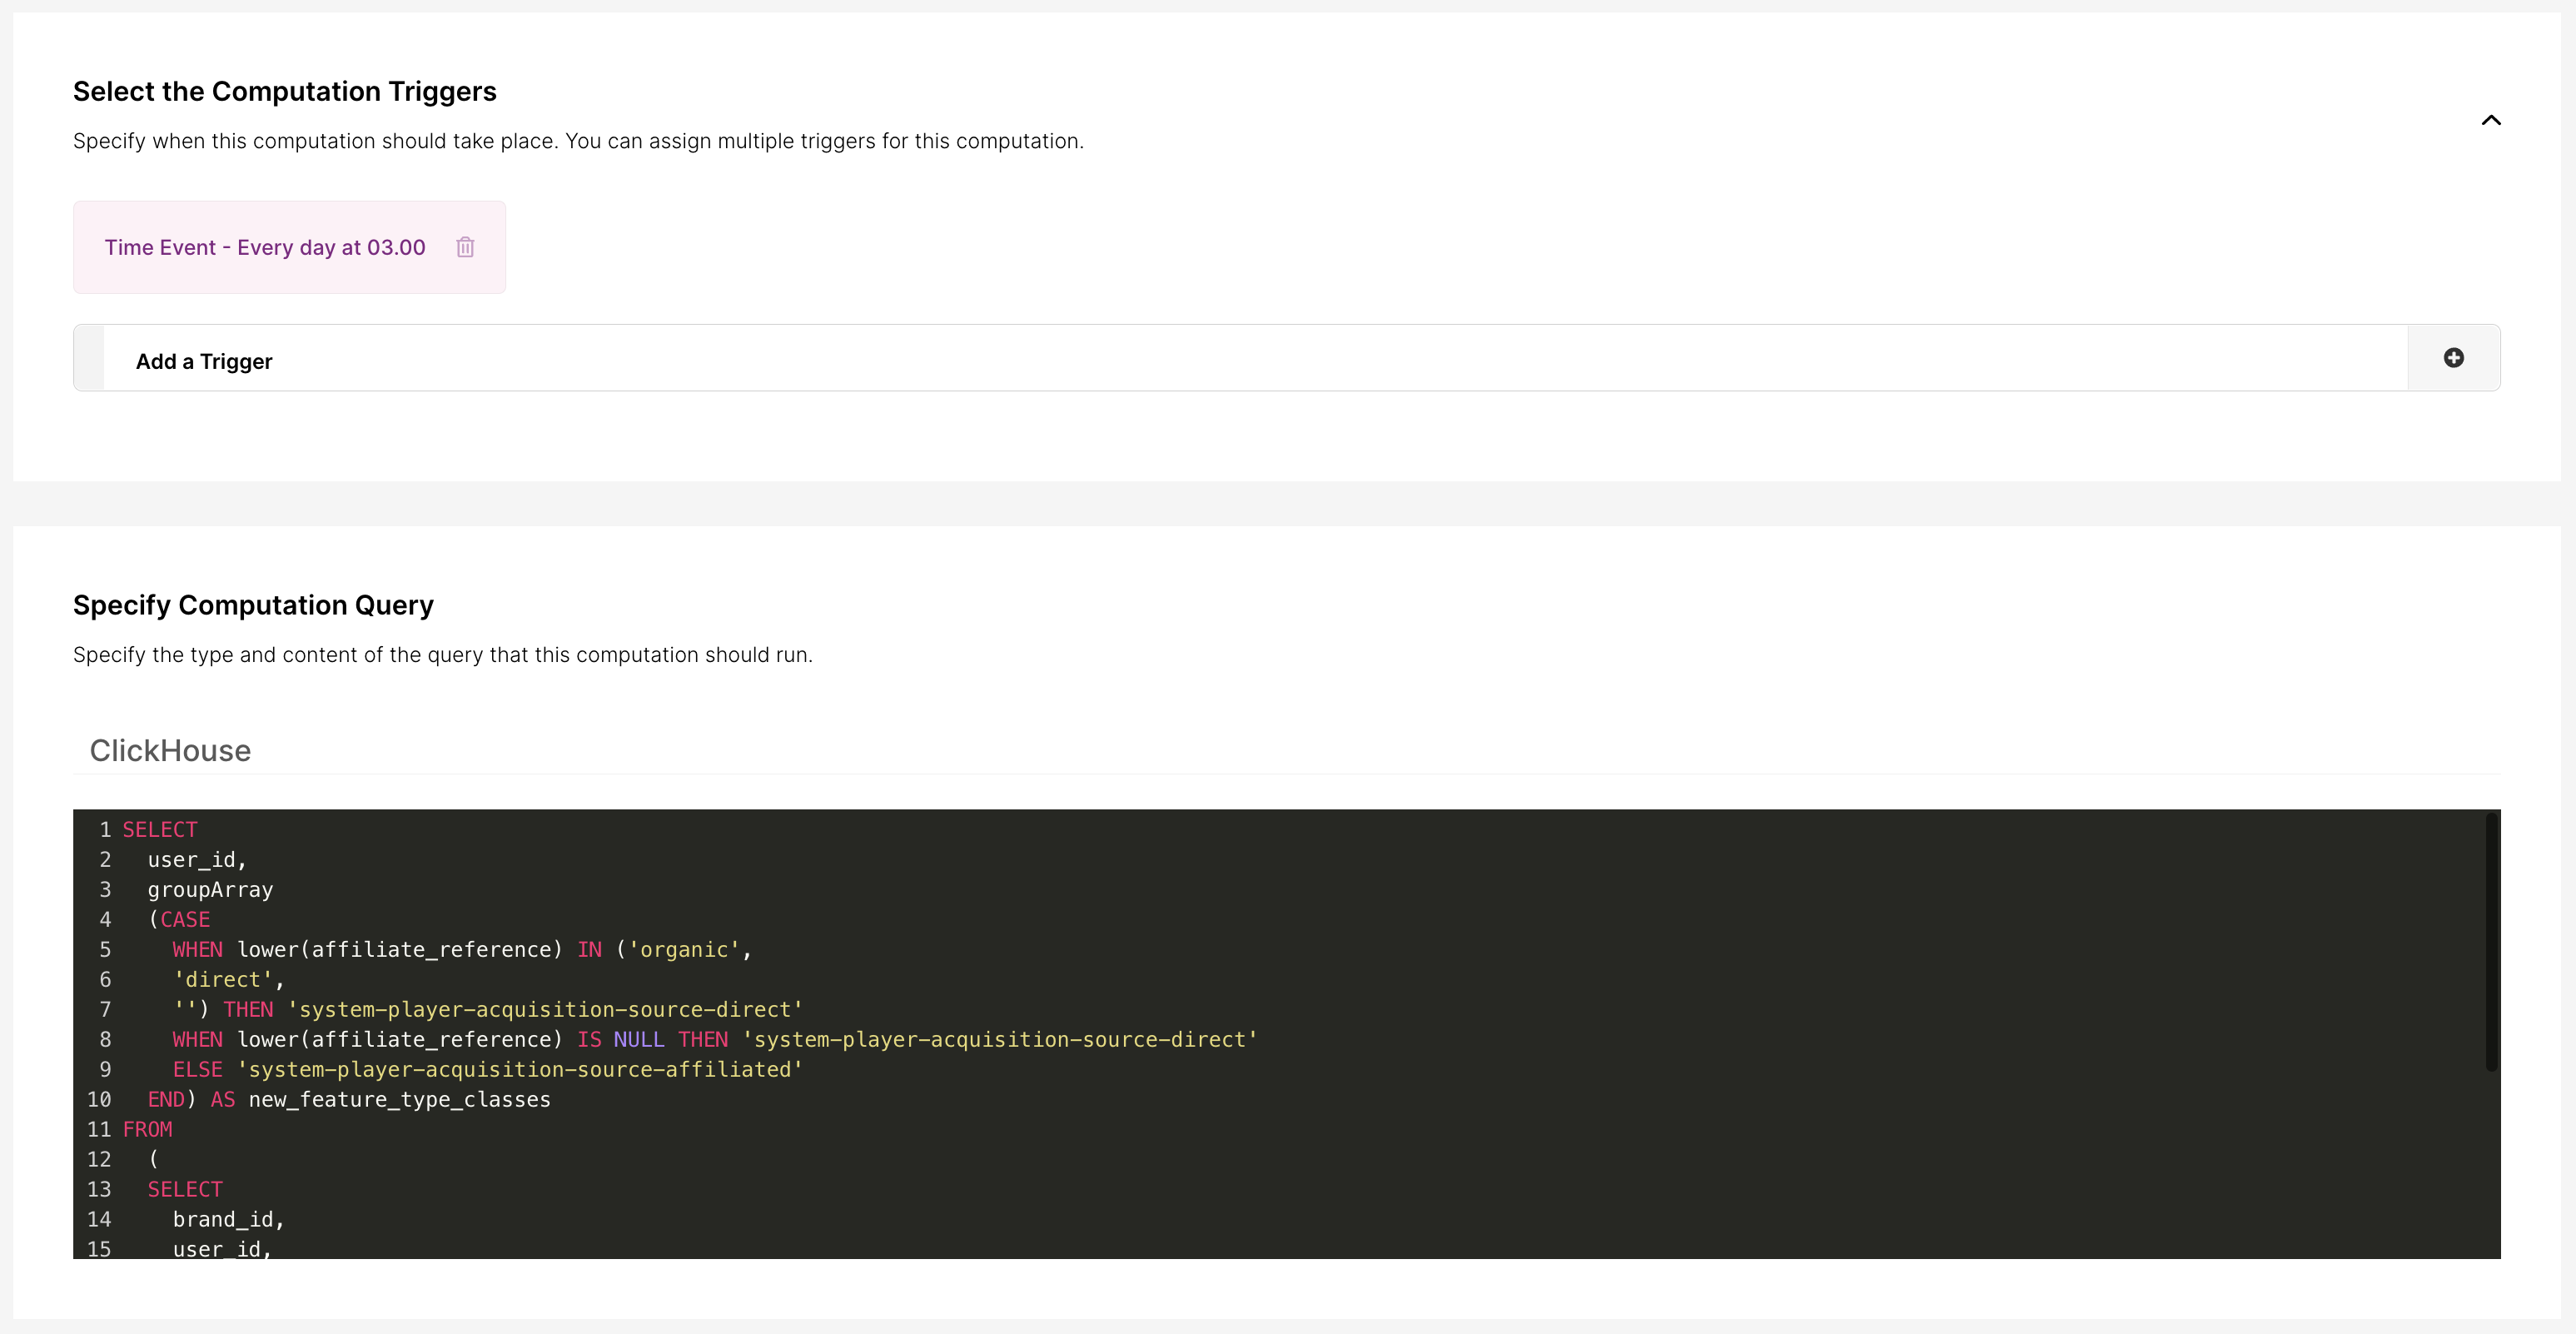Click the IS NULL condition on line 8
Image resolution: width=2576 pixels, height=1334 pixels.
[x=620, y=1040]
